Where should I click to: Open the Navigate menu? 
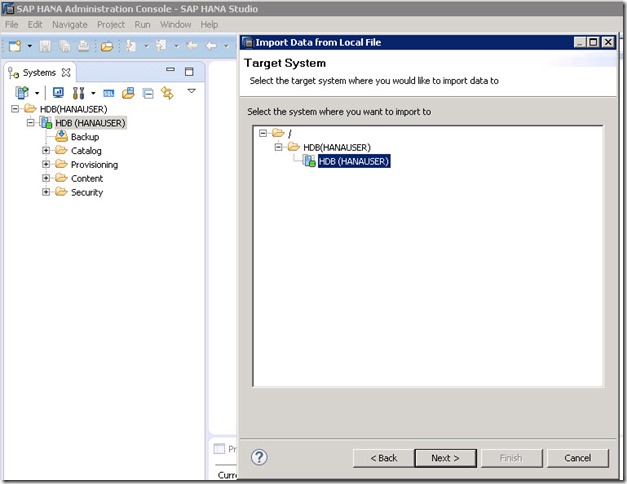pyautogui.click(x=70, y=25)
